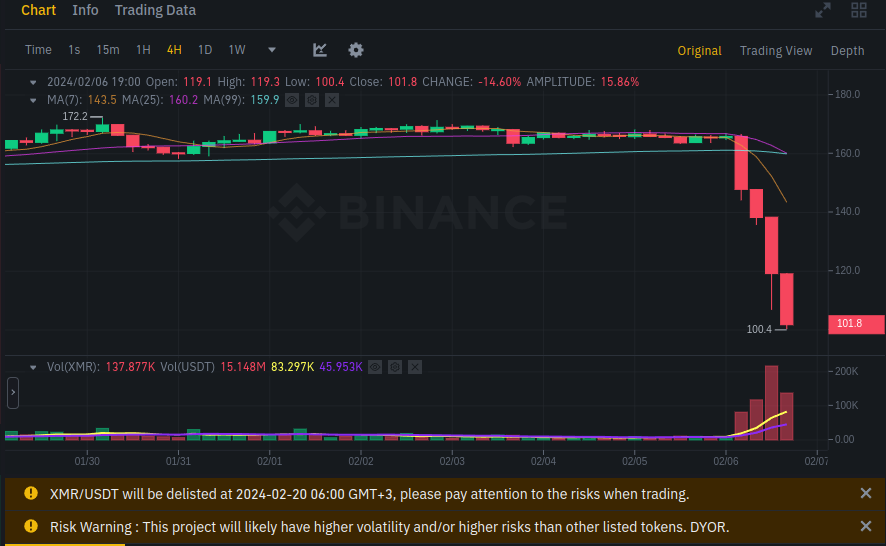The image size is (886, 546).
Task: Select the 1D interval
Action: pos(205,50)
